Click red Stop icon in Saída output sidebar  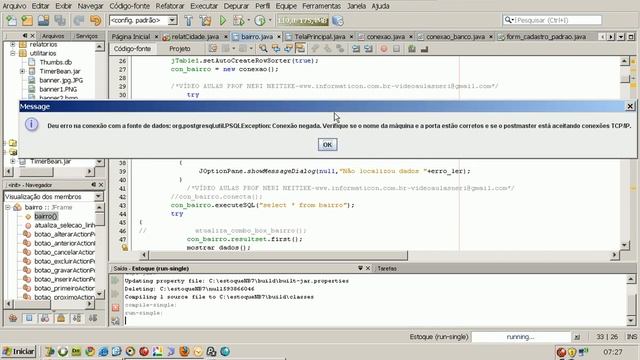[116, 308]
